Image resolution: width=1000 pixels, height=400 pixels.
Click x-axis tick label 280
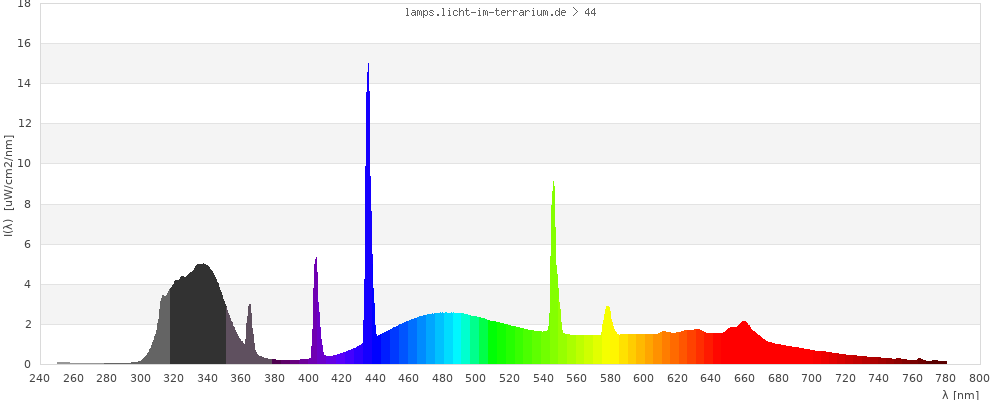[x=107, y=378]
